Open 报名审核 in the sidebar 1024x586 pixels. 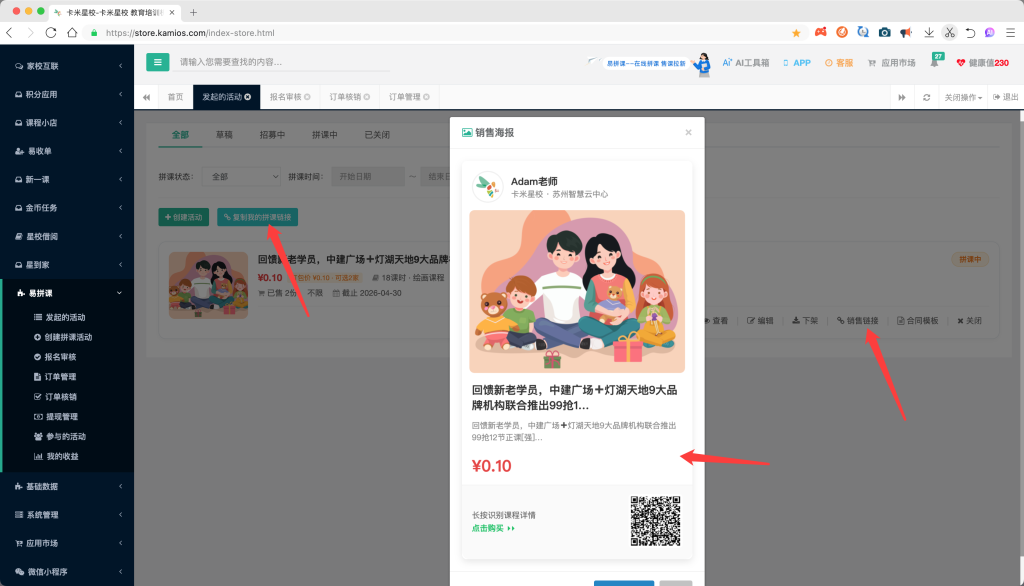(x=55, y=357)
